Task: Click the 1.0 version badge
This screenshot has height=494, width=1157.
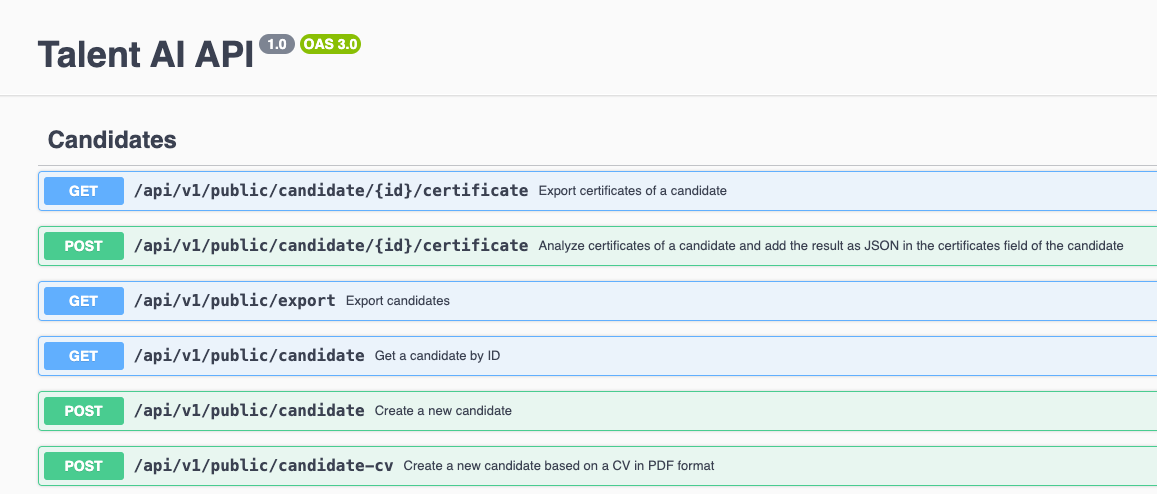Action: [x=277, y=44]
